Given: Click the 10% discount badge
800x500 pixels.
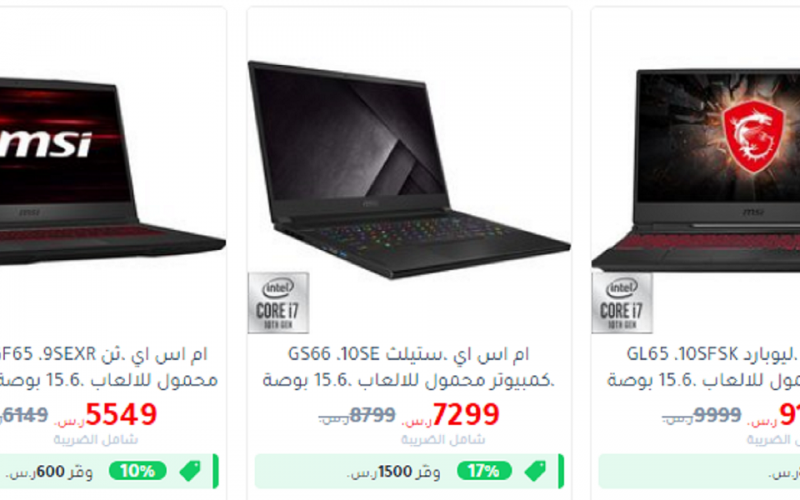Looking at the screenshot, I should [138, 471].
